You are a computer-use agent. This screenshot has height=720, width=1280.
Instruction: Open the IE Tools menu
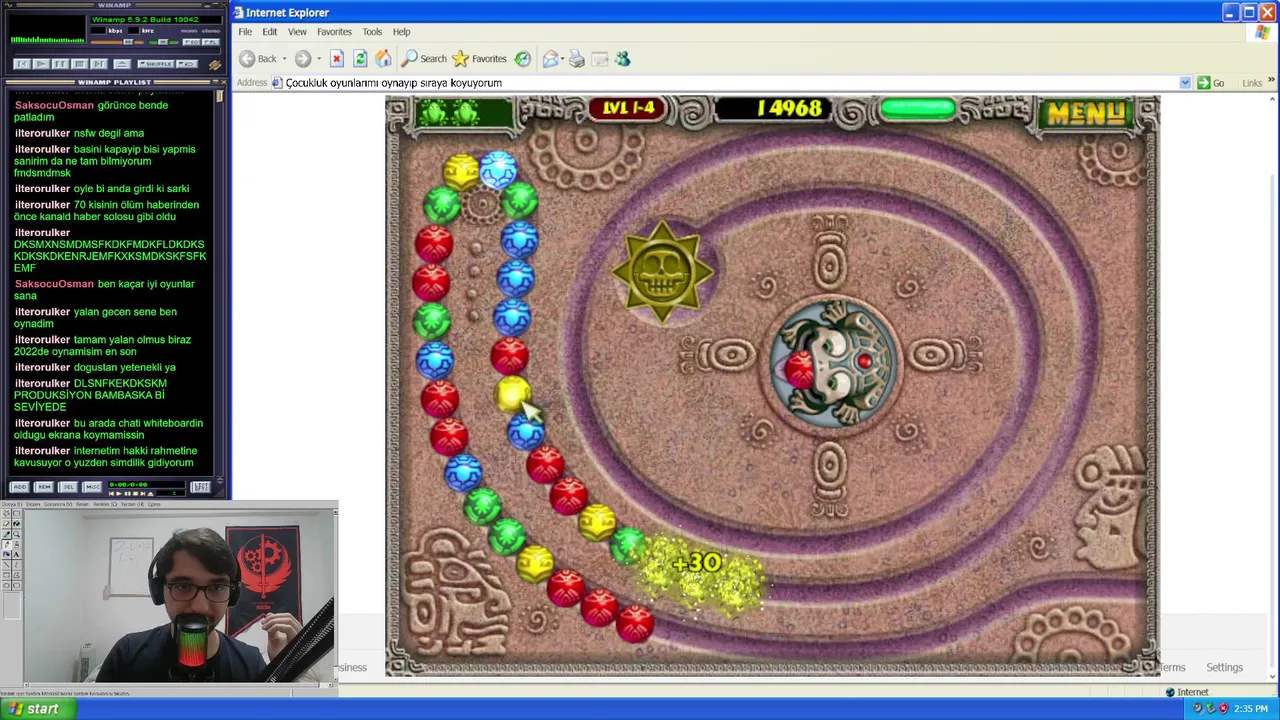click(372, 32)
